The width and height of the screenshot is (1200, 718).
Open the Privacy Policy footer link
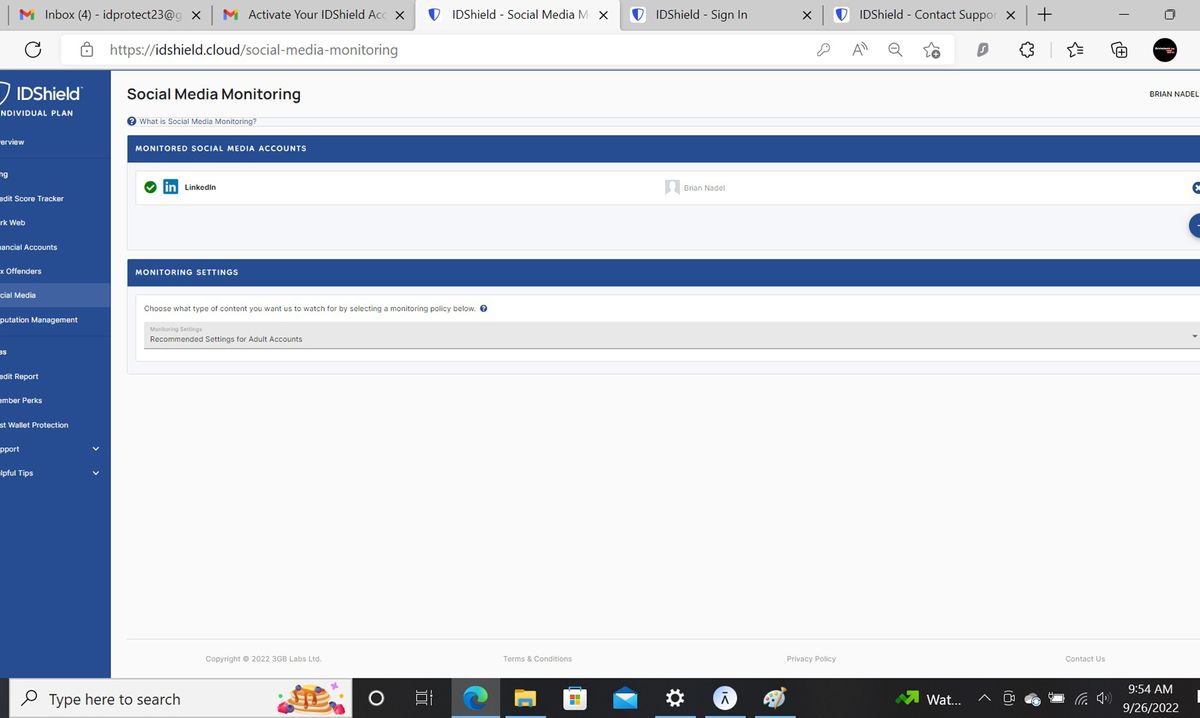[x=811, y=658]
